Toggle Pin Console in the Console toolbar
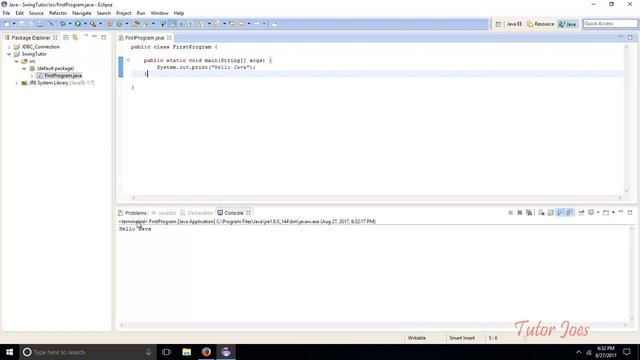 click(x=581, y=213)
